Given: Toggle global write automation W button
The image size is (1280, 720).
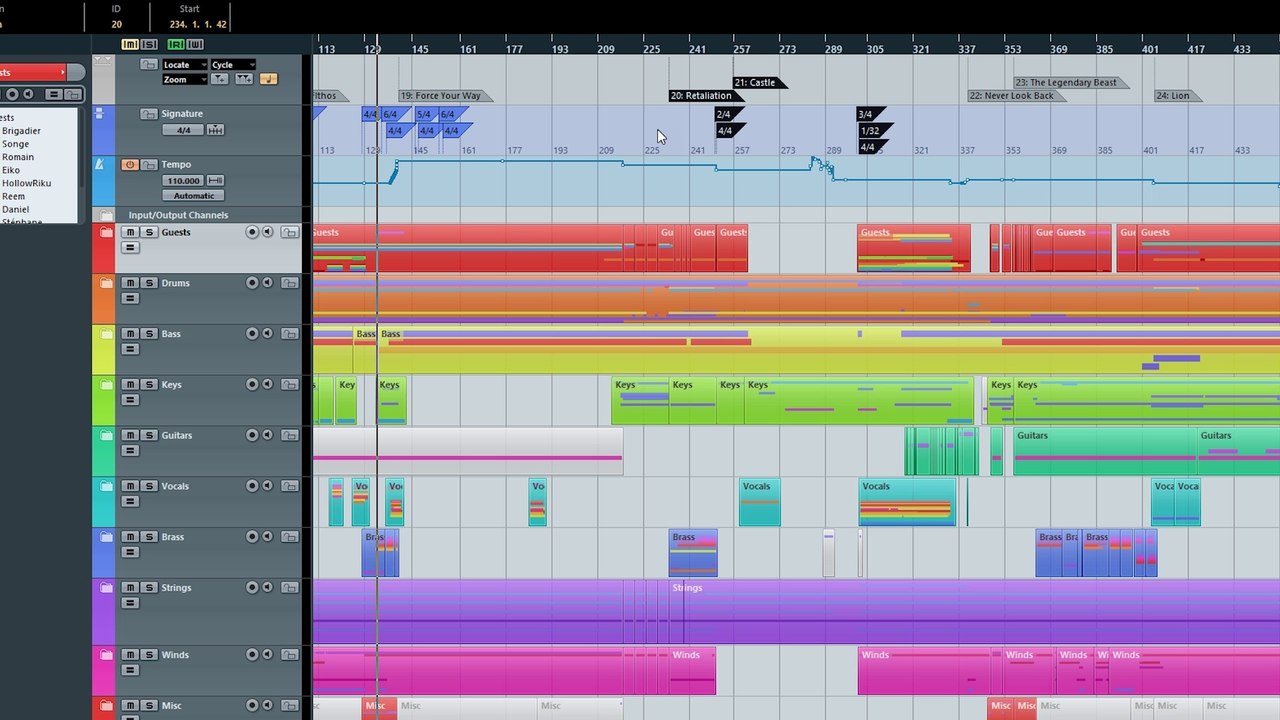Looking at the screenshot, I should click(195, 44).
